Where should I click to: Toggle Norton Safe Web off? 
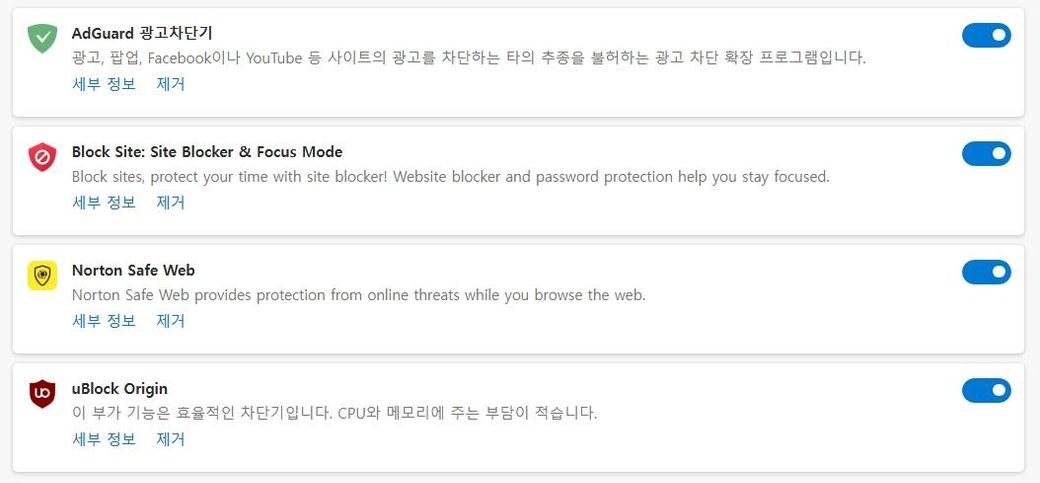986,272
